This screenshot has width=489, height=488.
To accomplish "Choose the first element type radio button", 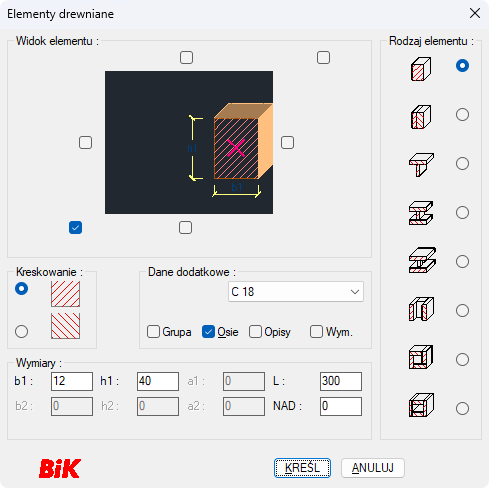I will pos(462,66).
